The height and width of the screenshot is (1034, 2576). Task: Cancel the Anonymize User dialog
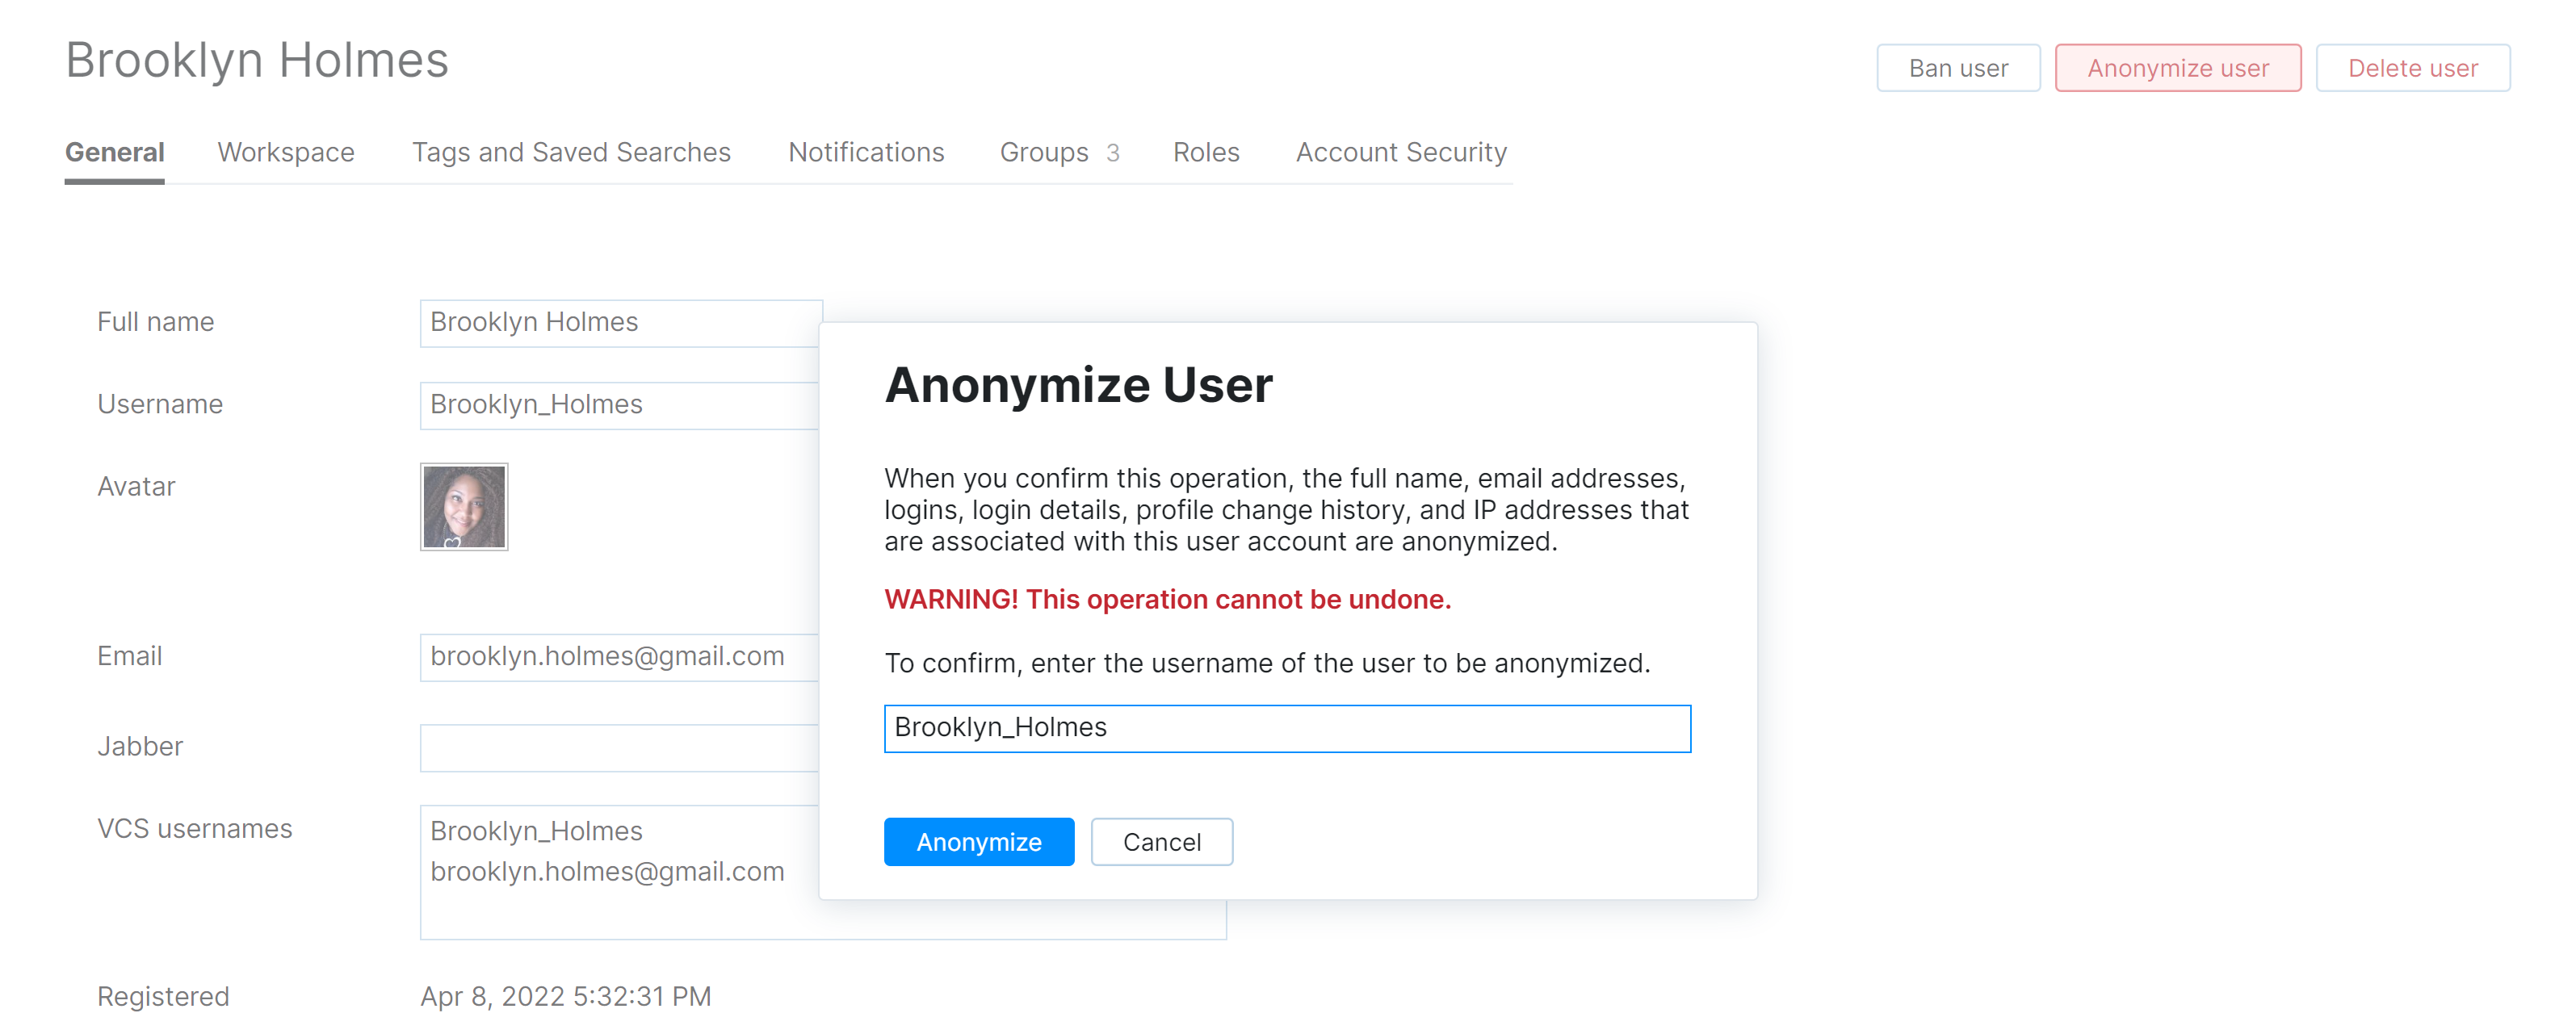[1161, 842]
